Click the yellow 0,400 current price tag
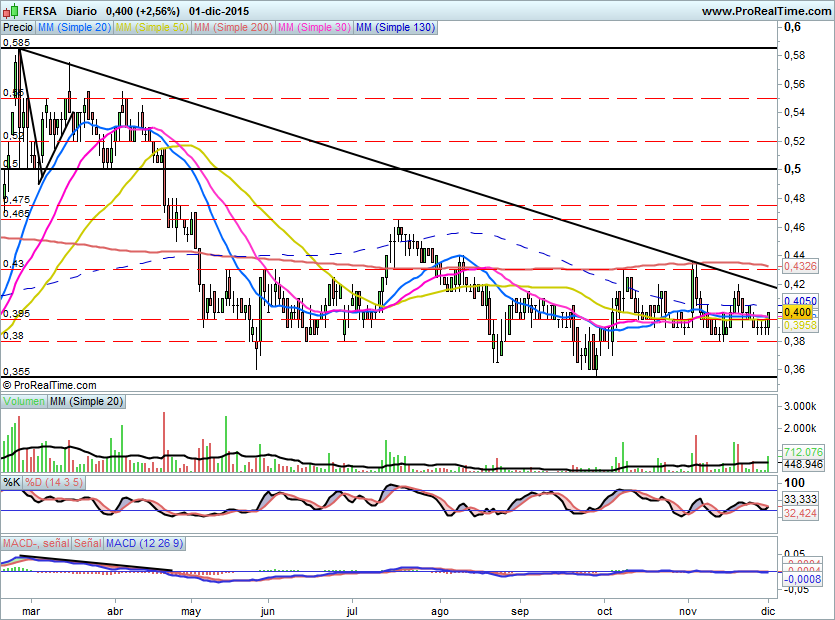Image resolution: width=835 pixels, height=620 pixels. [x=797, y=312]
